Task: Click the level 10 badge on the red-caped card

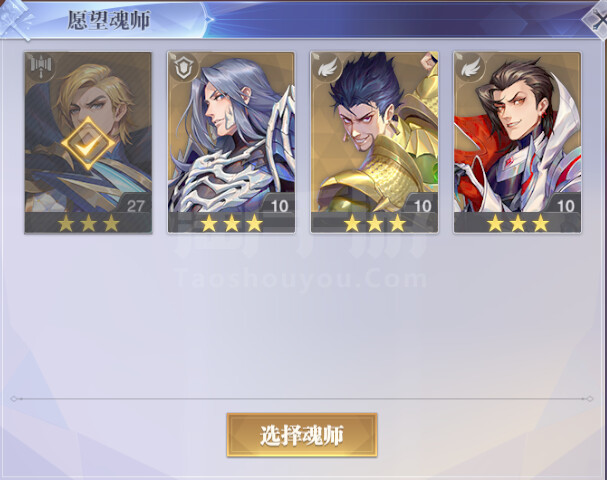Action: click(x=566, y=206)
